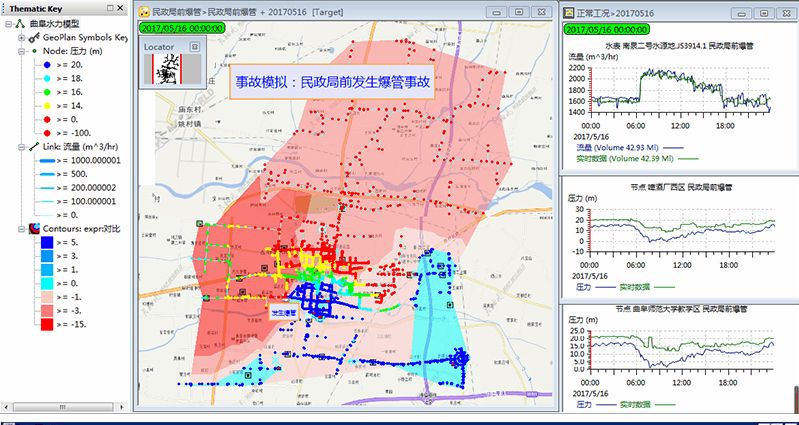The width and height of the screenshot is (799, 425).
Task: Select the blue >= 20. node color swatch
Action: pos(48,63)
